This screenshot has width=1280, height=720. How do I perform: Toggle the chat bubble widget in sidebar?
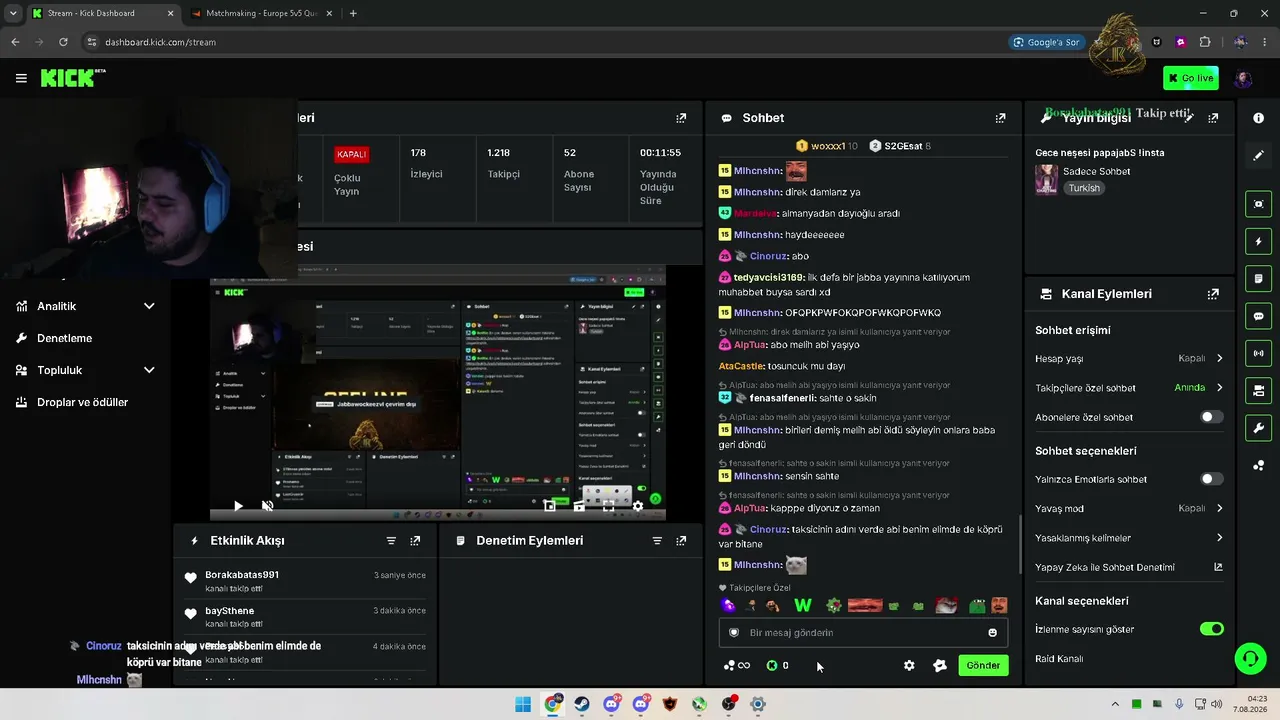[x=1258, y=316]
